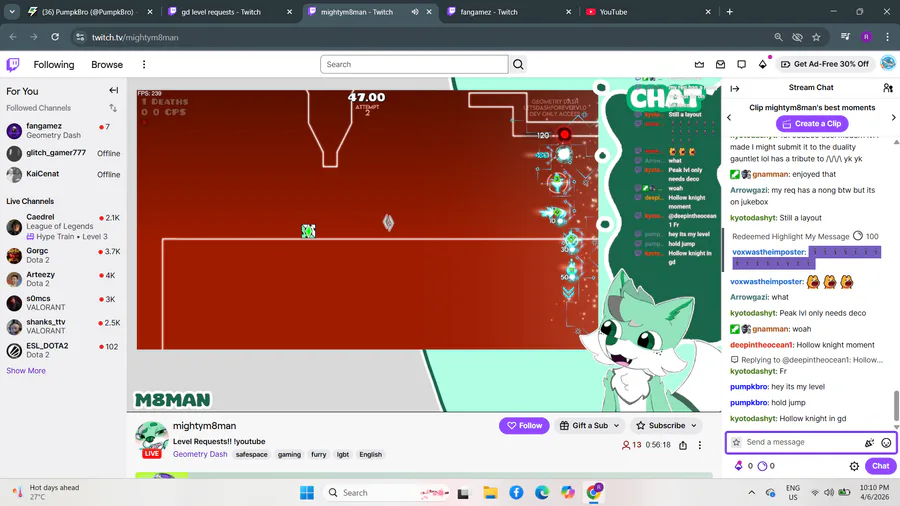Open File Explorer from taskbar

point(490,493)
